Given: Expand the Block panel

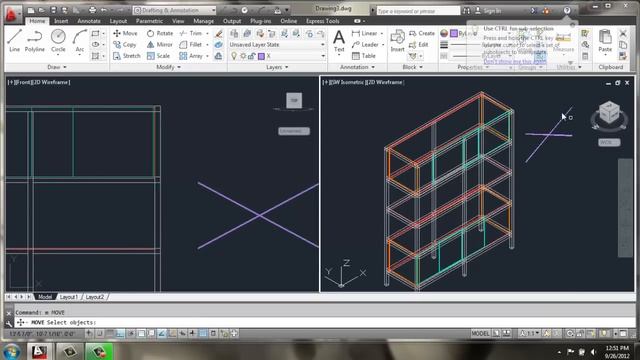Looking at the screenshot, I should coord(413,67).
